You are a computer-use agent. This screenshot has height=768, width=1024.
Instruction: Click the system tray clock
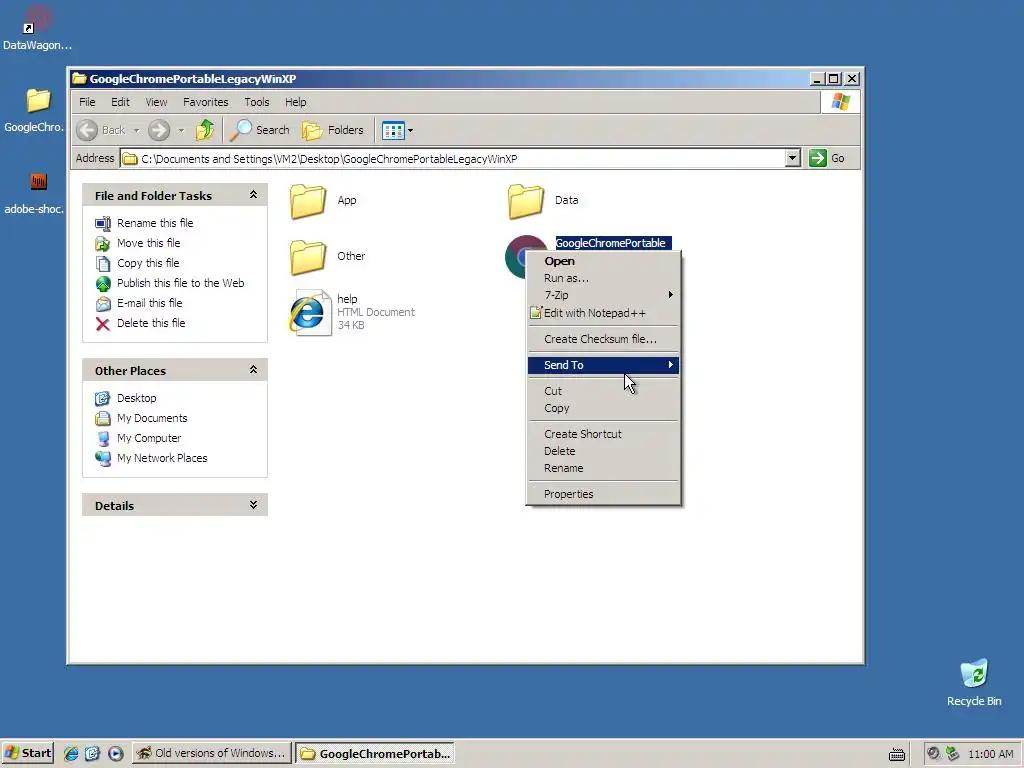[x=991, y=754]
